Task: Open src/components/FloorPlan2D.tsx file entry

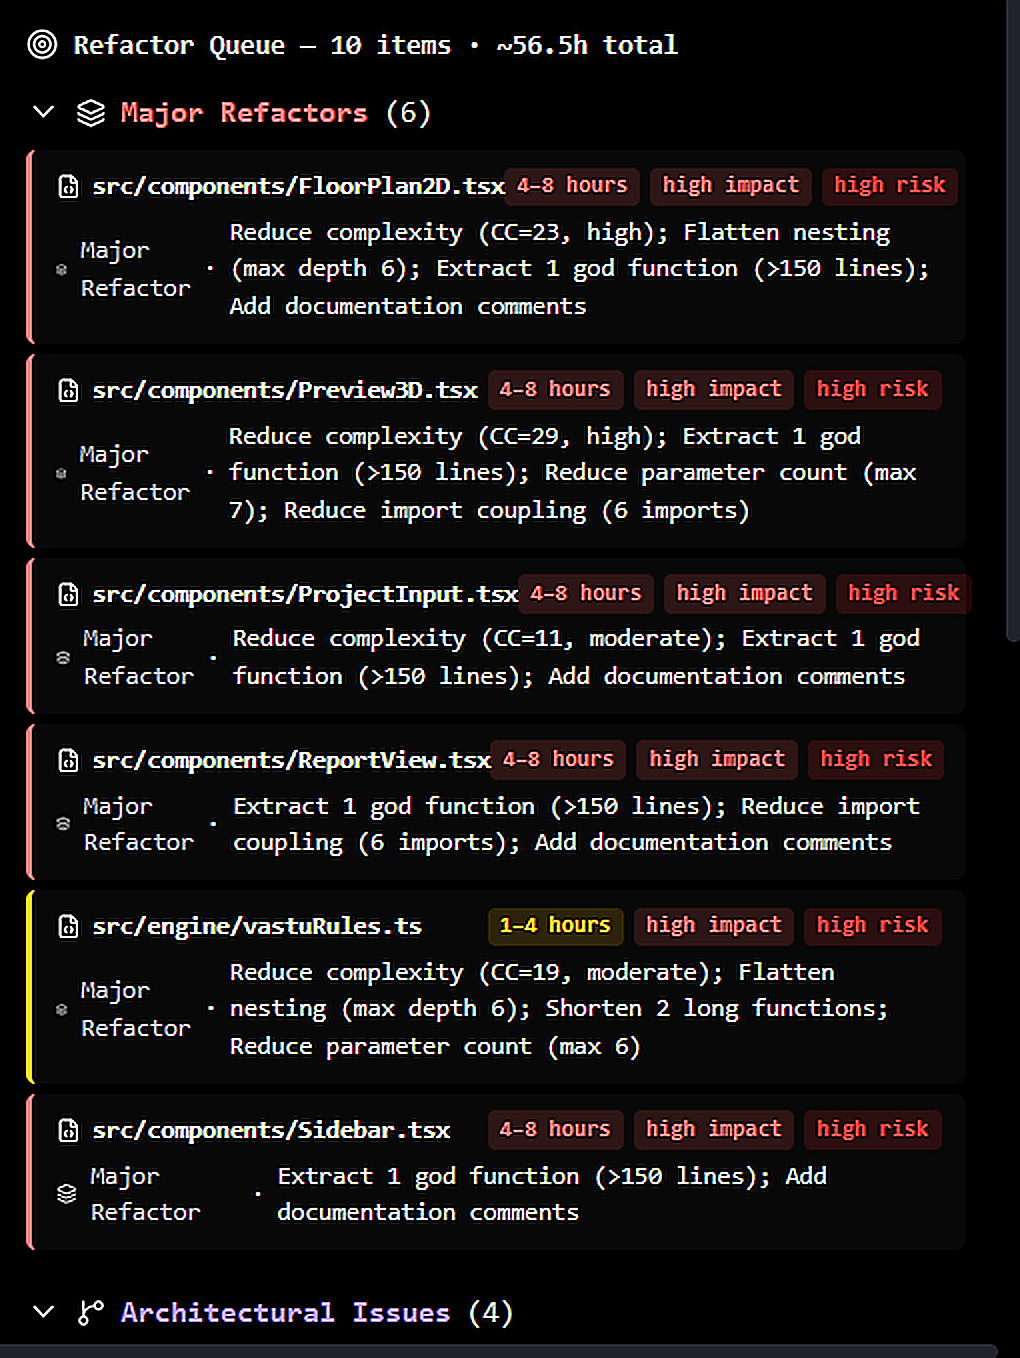Action: 298,186
